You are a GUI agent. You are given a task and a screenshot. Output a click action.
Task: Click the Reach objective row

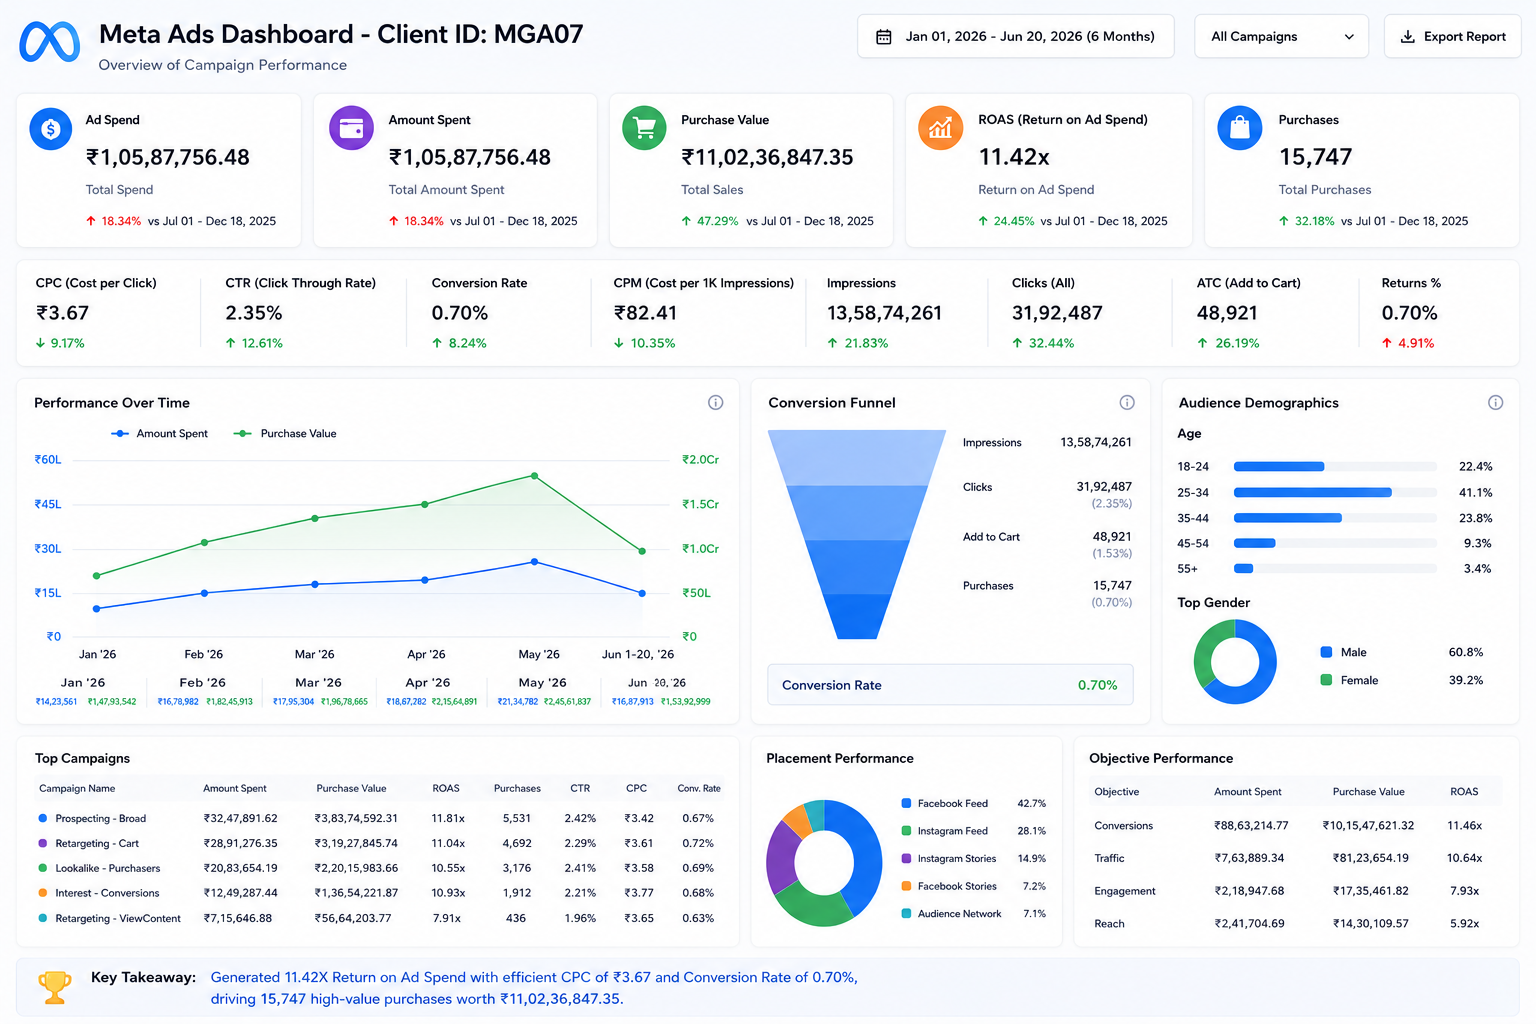(x=1295, y=924)
